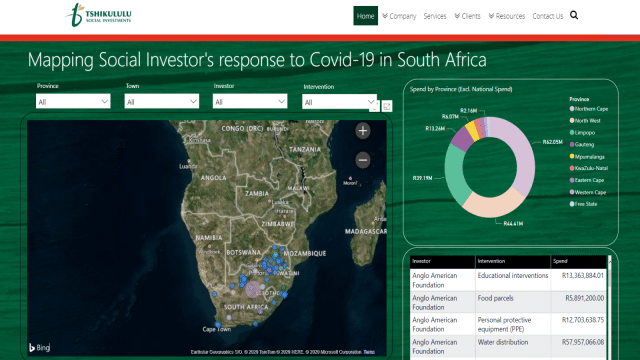The image size is (640, 360).
Task: Open the Home menu item
Action: pyautogui.click(x=365, y=16)
